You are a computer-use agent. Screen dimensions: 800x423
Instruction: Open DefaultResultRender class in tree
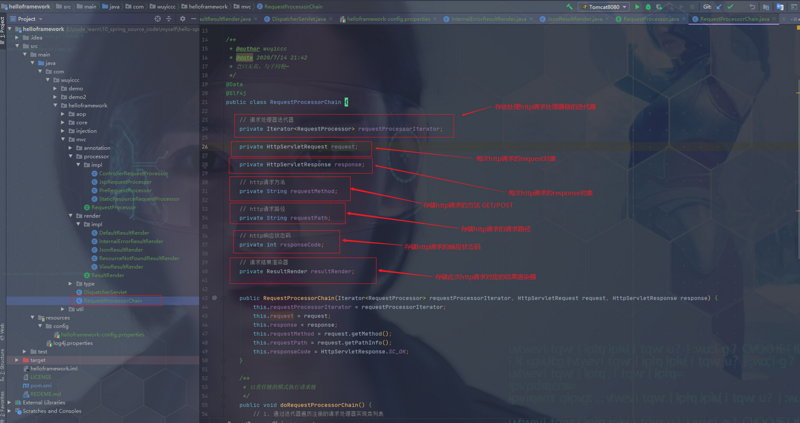click(124, 233)
